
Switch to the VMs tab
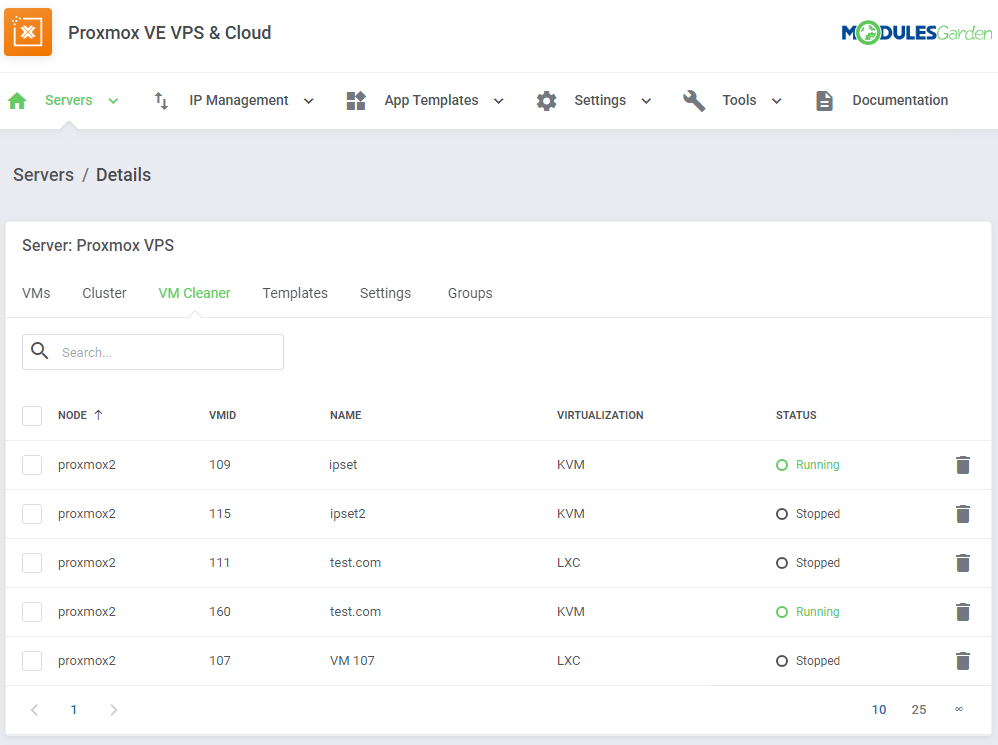coord(36,293)
